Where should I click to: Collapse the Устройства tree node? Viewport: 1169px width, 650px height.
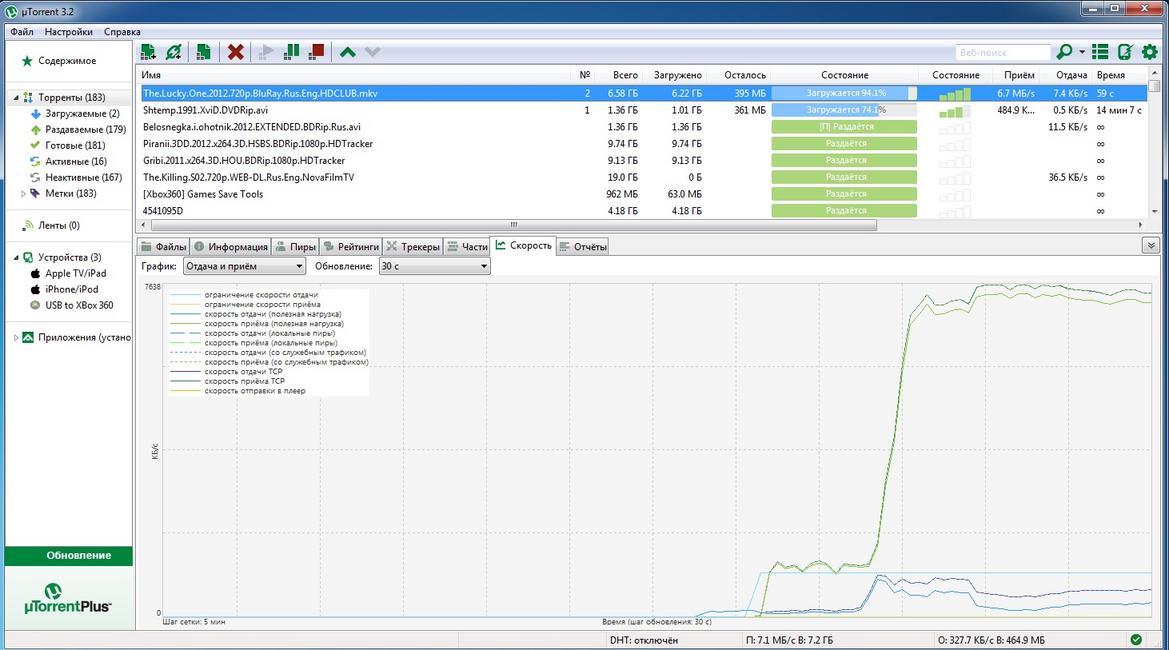pyautogui.click(x=16, y=257)
